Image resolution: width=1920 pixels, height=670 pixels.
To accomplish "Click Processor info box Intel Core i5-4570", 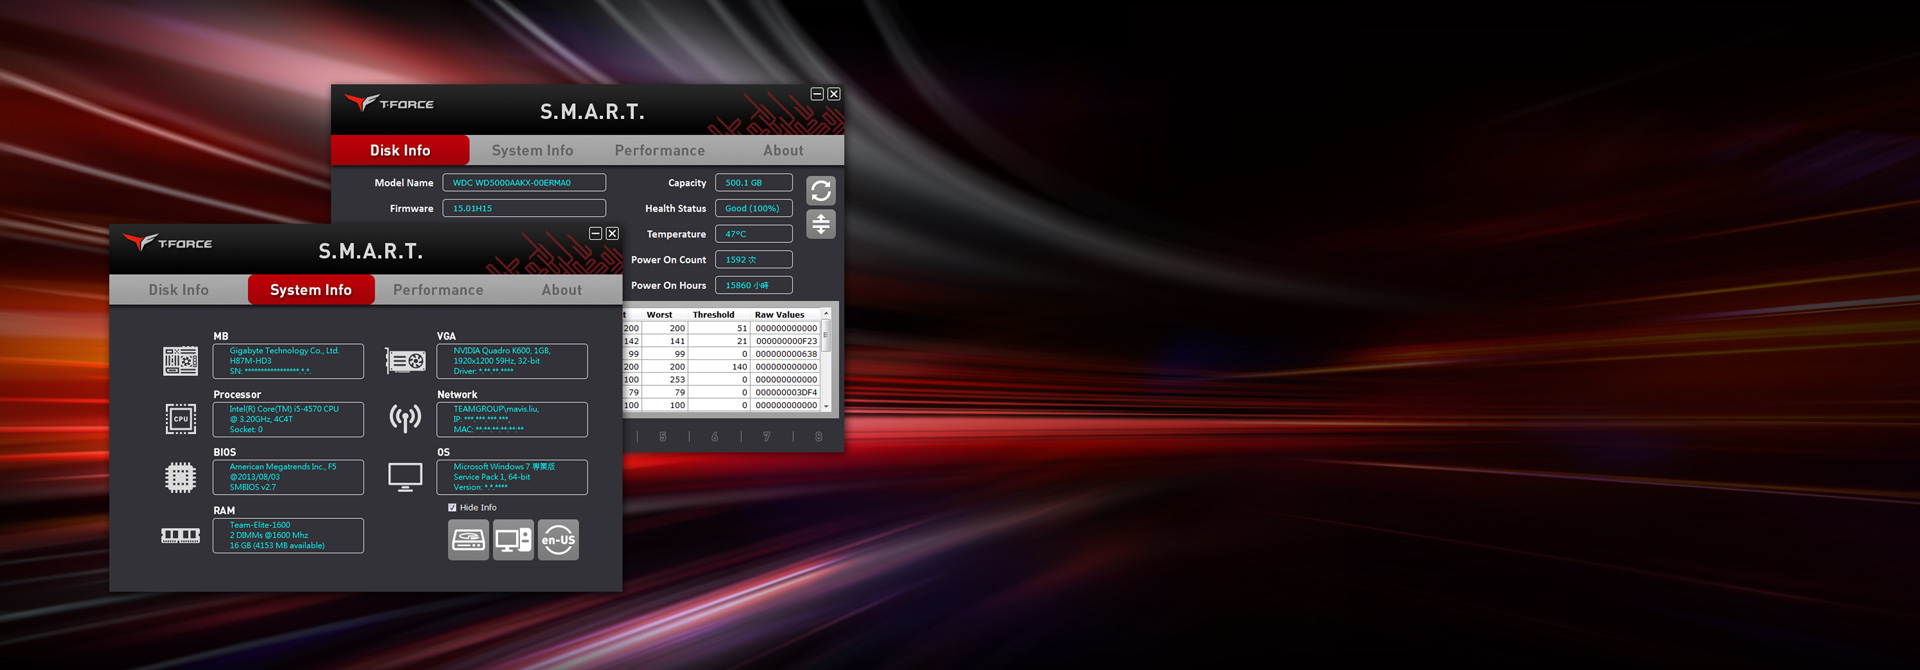I will tap(288, 419).
